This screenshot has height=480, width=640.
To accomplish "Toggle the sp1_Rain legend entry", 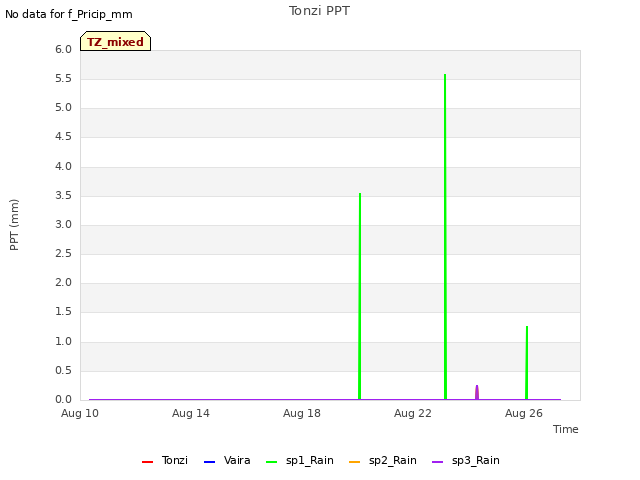I will [x=300, y=461].
